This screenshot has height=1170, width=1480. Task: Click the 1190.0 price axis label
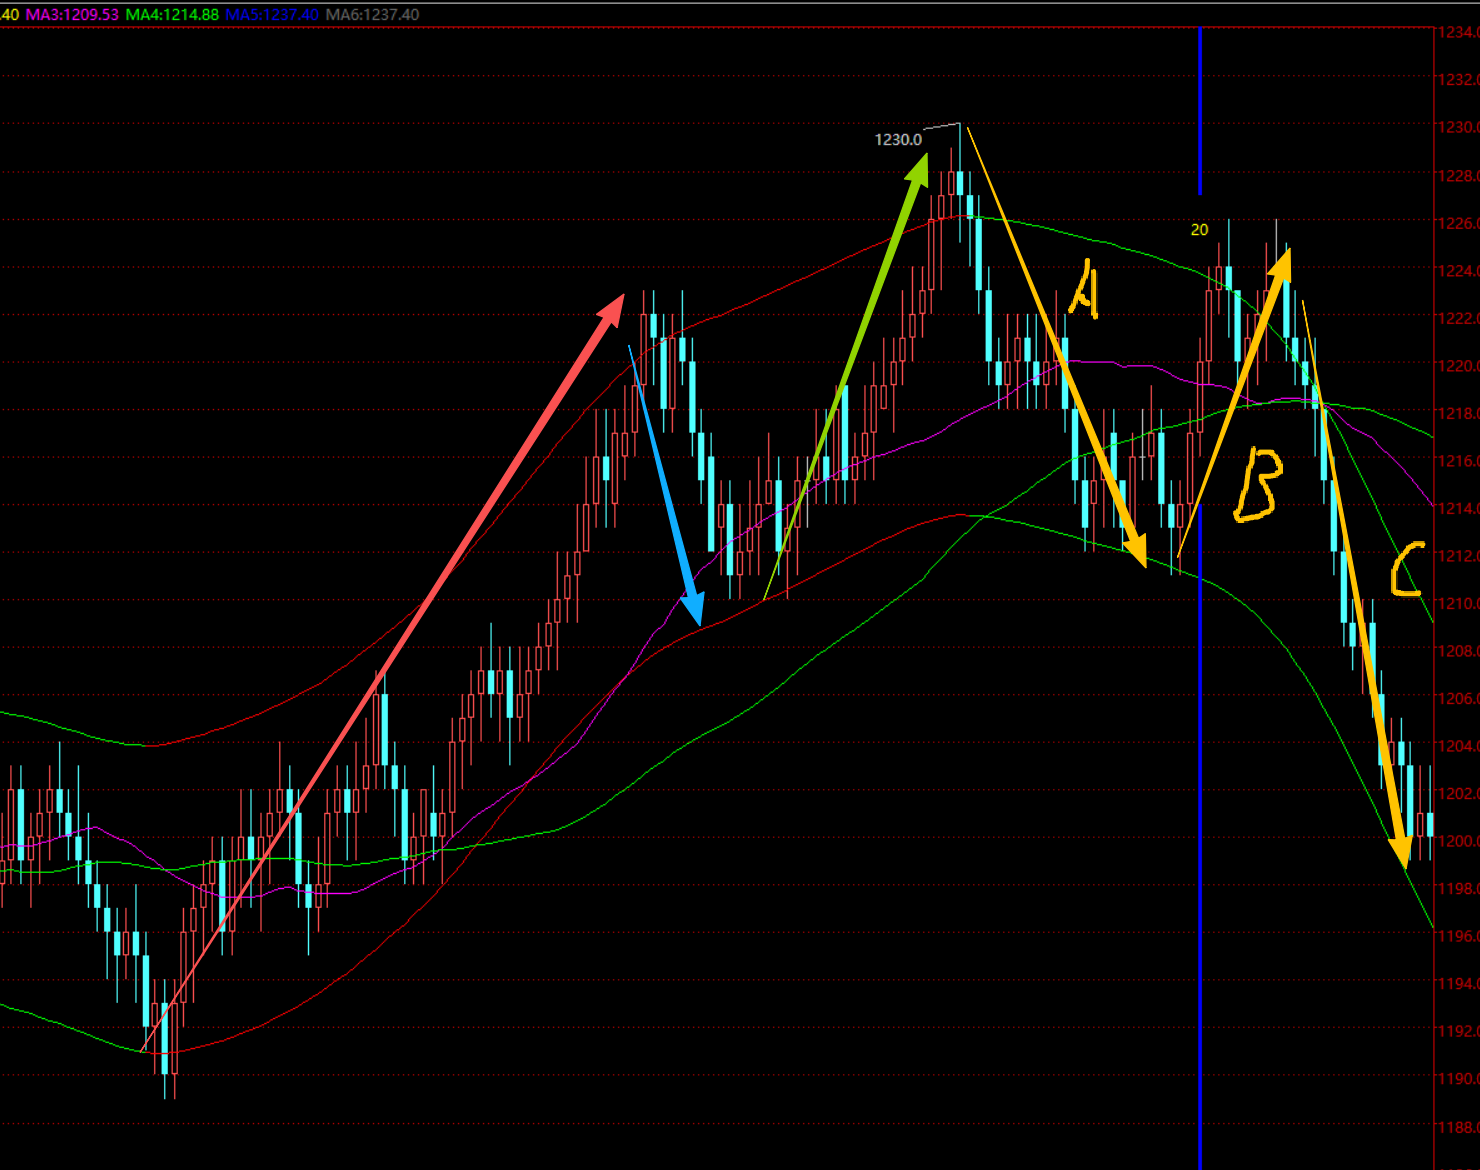(1459, 1079)
